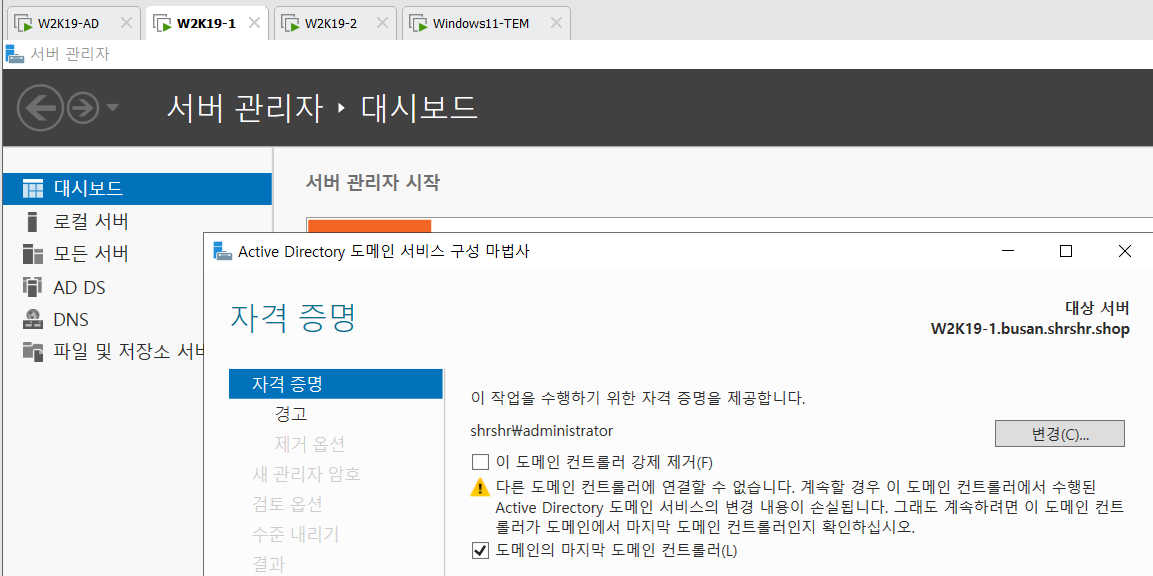Click the 결과 wizard step

point(268,564)
